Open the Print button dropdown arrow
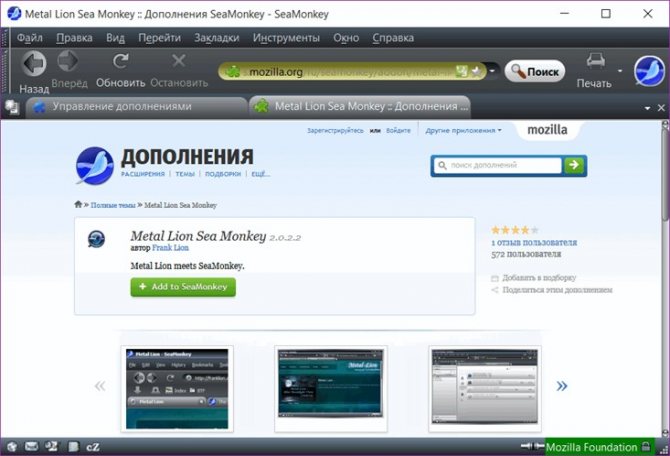 click(618, 71)
